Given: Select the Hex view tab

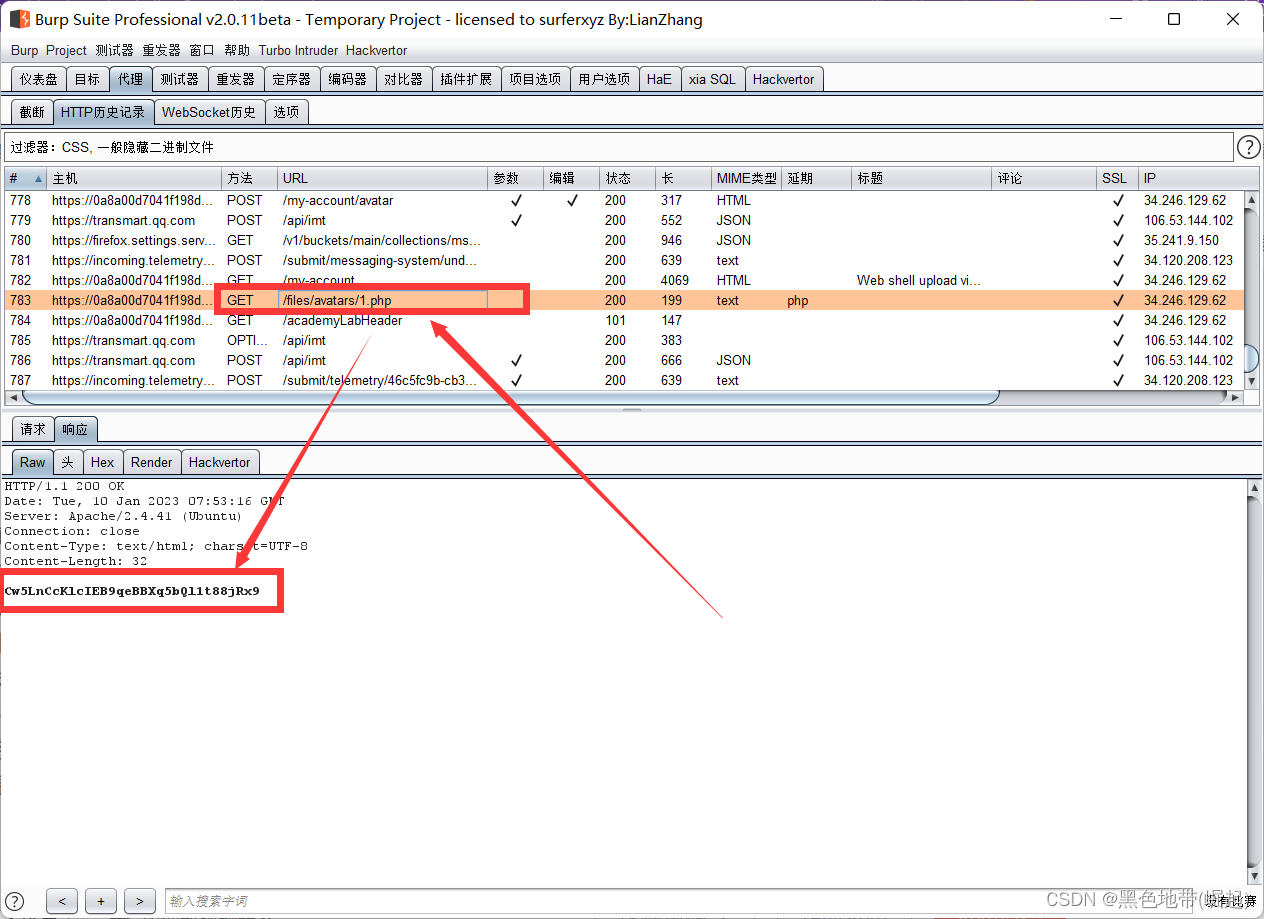Looking at the screenshot, I should [x=102, y=462].
